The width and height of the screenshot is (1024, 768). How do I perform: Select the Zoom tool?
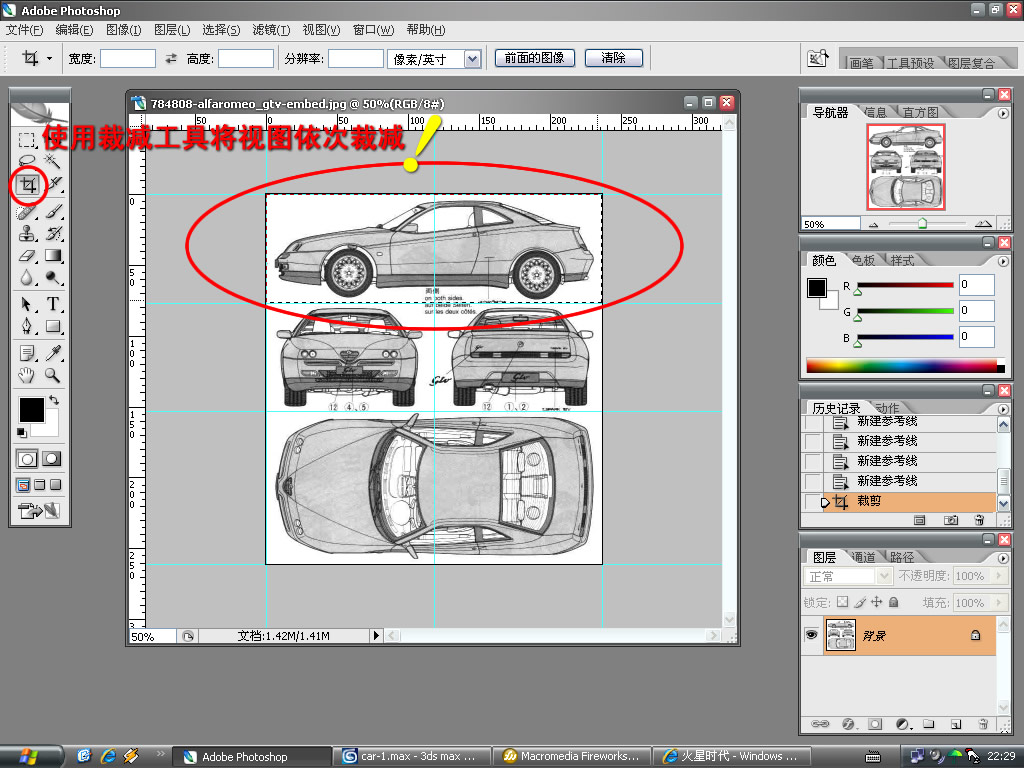54,376
